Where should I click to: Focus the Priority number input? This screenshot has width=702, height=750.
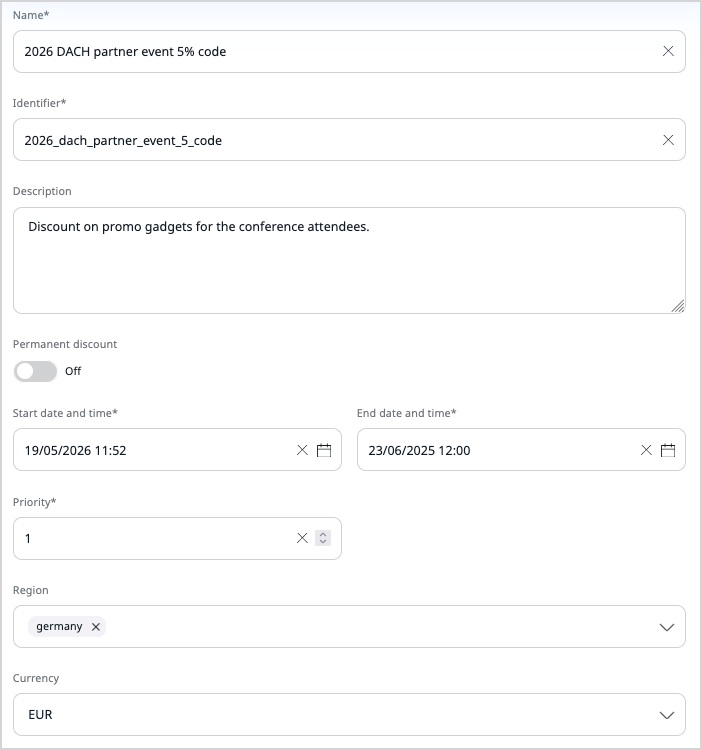(150, 538)
